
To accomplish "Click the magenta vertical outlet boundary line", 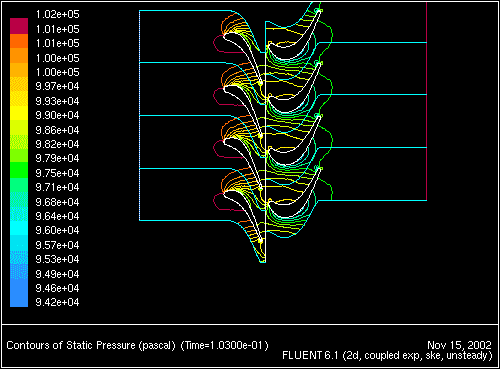I will pos(427,101).
